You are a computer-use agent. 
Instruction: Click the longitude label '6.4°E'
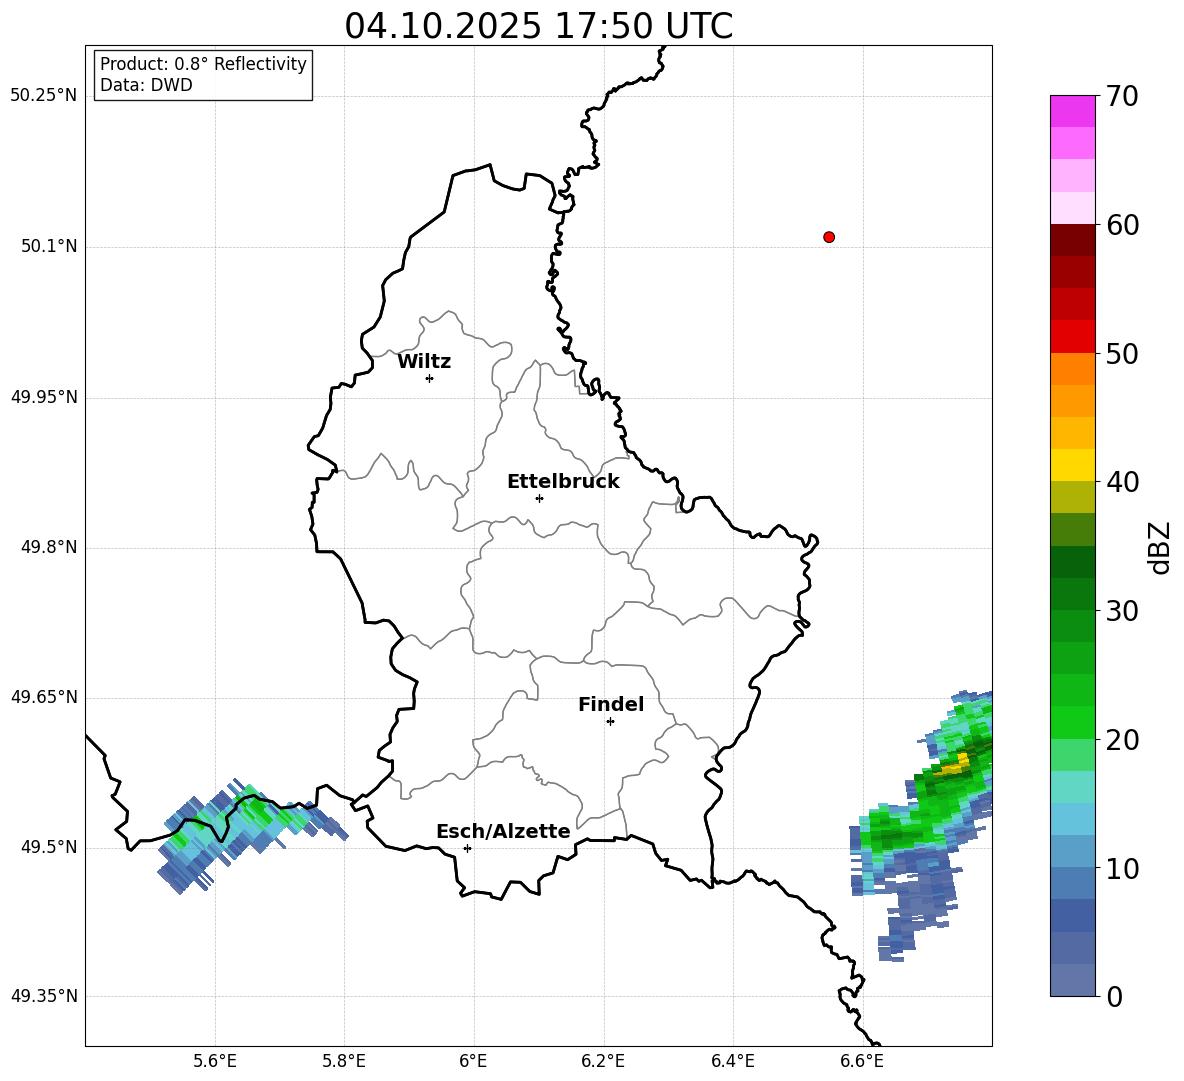click(x=732, y=1061)
